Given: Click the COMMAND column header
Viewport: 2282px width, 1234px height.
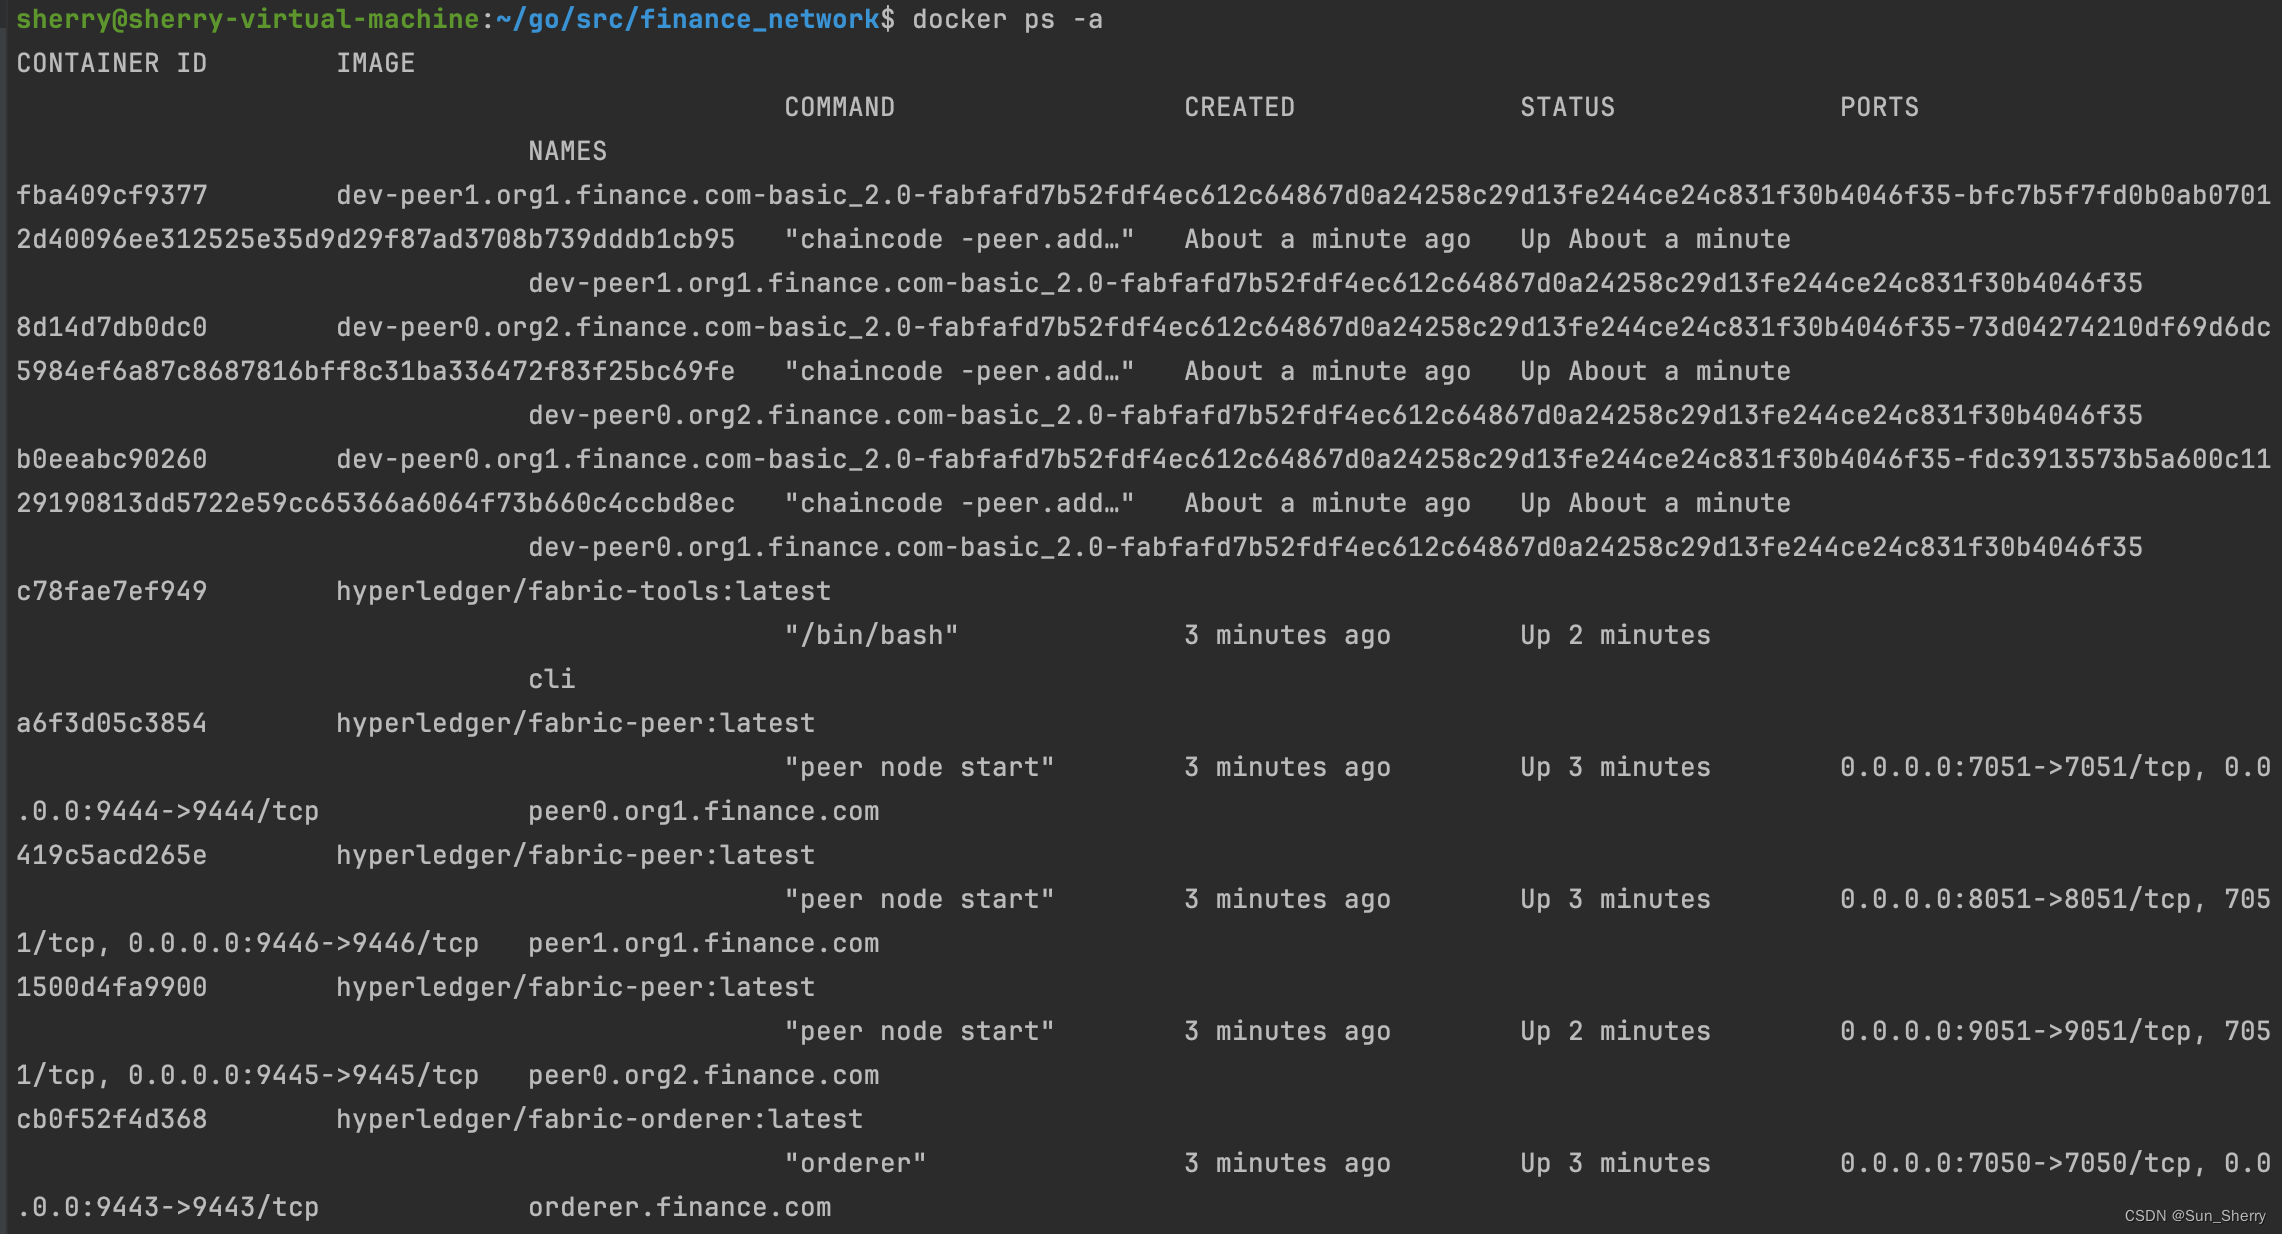Looking at the screenshot, I should click(840, 108).
